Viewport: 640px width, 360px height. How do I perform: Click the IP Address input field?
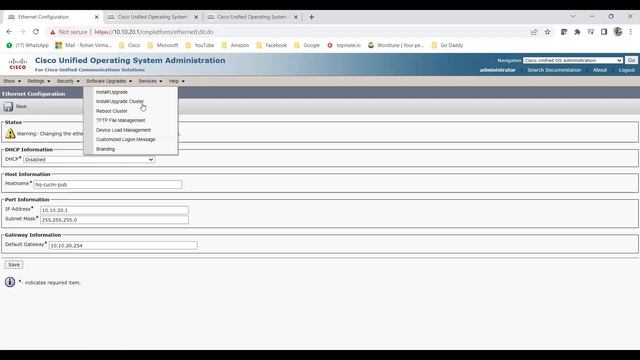114,210
